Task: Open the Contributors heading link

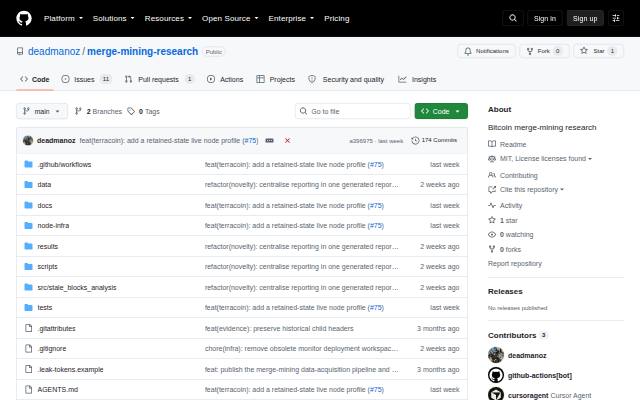Action: click(x=517, y=335)
